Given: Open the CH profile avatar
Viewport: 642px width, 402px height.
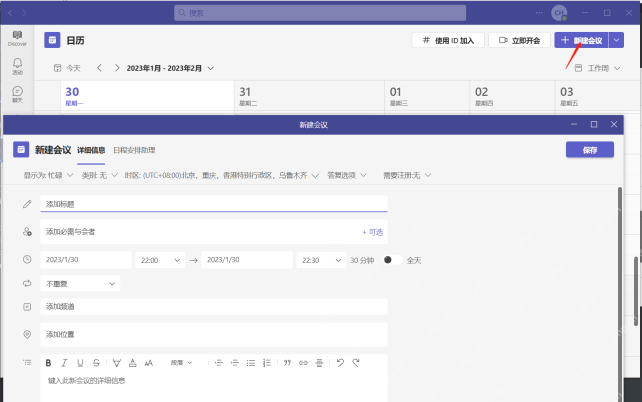Looking at the screenshot, I should coord(559,13).
